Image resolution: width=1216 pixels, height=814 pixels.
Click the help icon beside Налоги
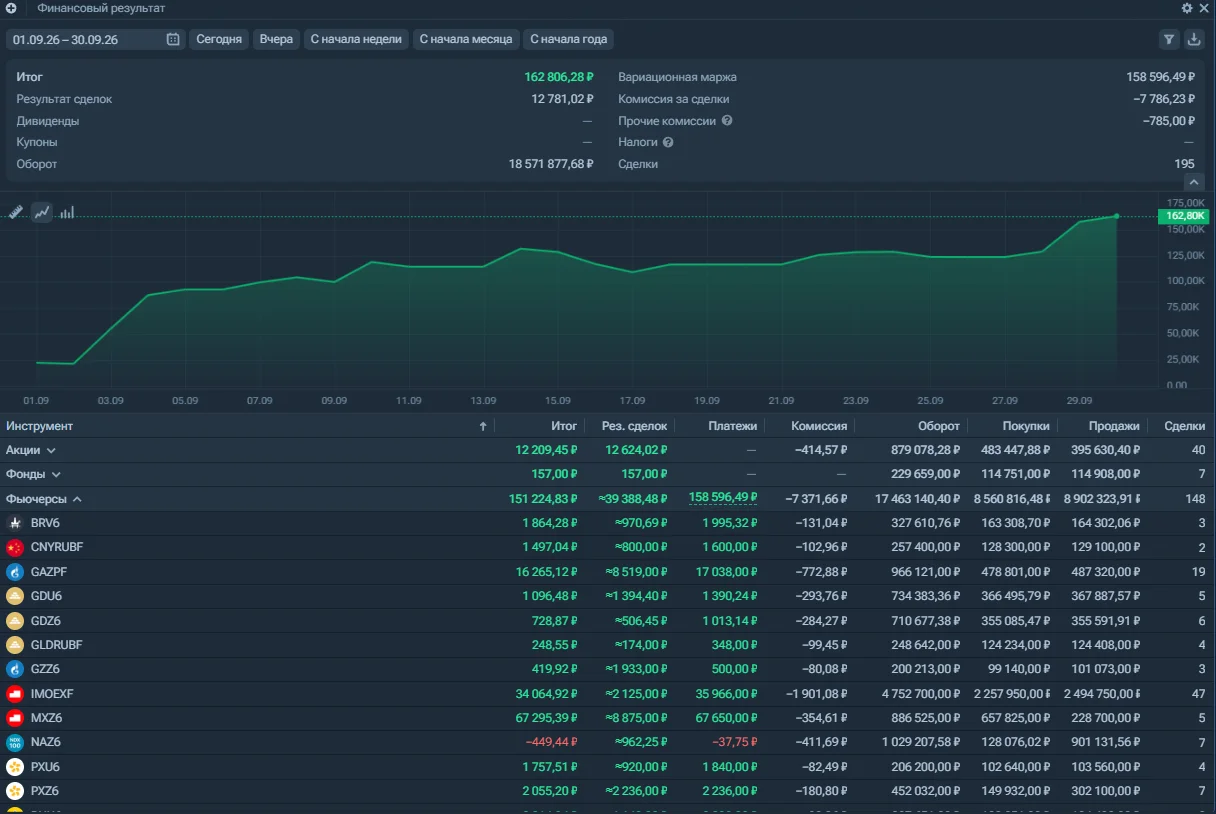667,142
